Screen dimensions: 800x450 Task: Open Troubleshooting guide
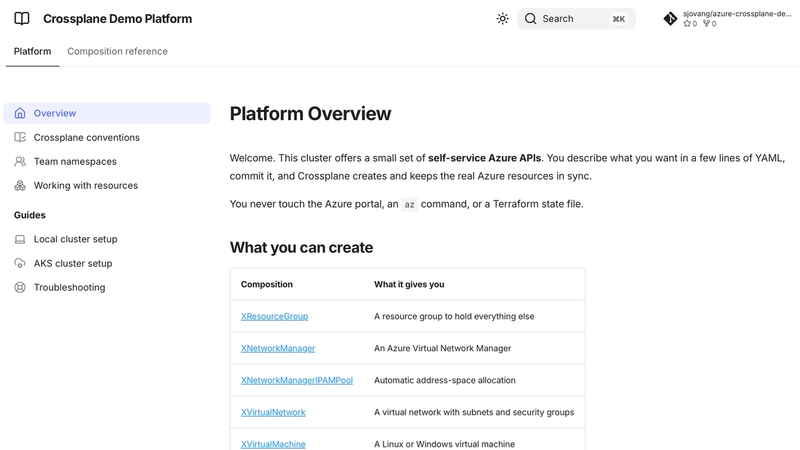[69, 287]
